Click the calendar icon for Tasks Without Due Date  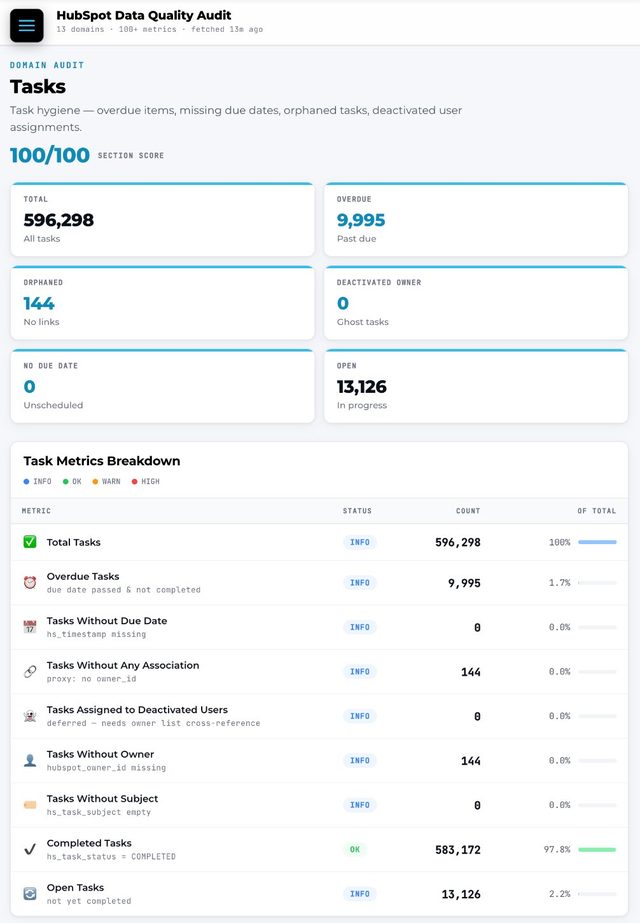coord(30,627)
